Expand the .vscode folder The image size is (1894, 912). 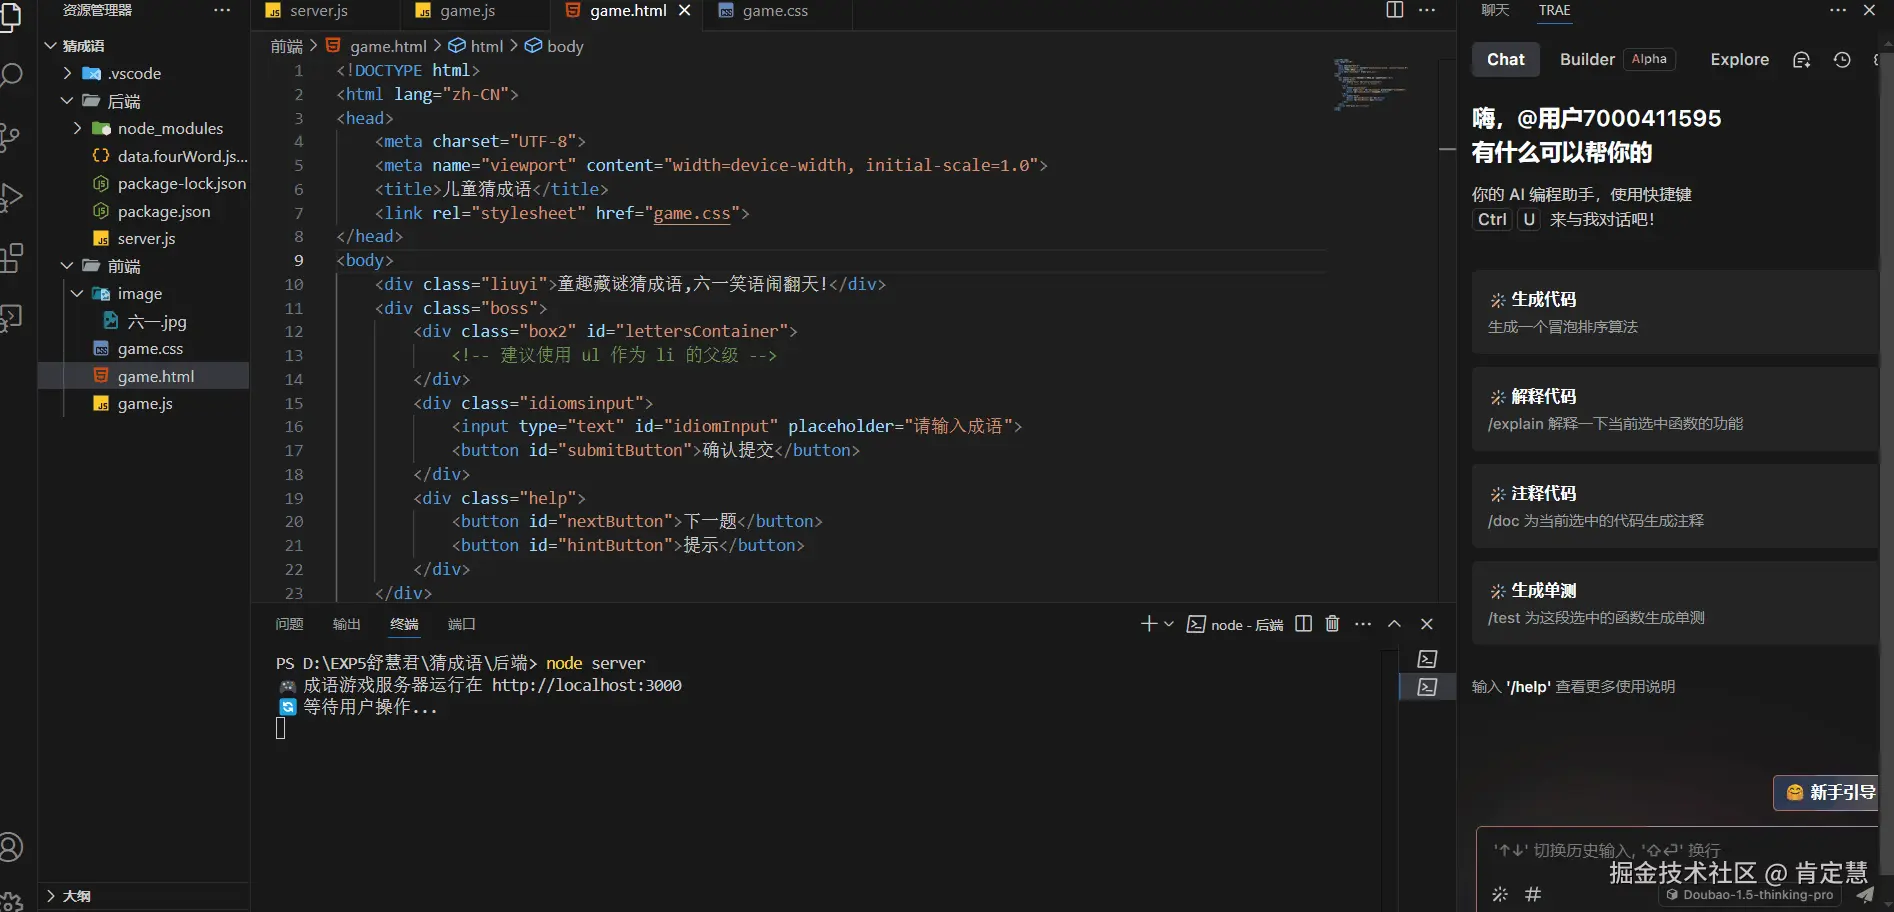tap(67, 73)
